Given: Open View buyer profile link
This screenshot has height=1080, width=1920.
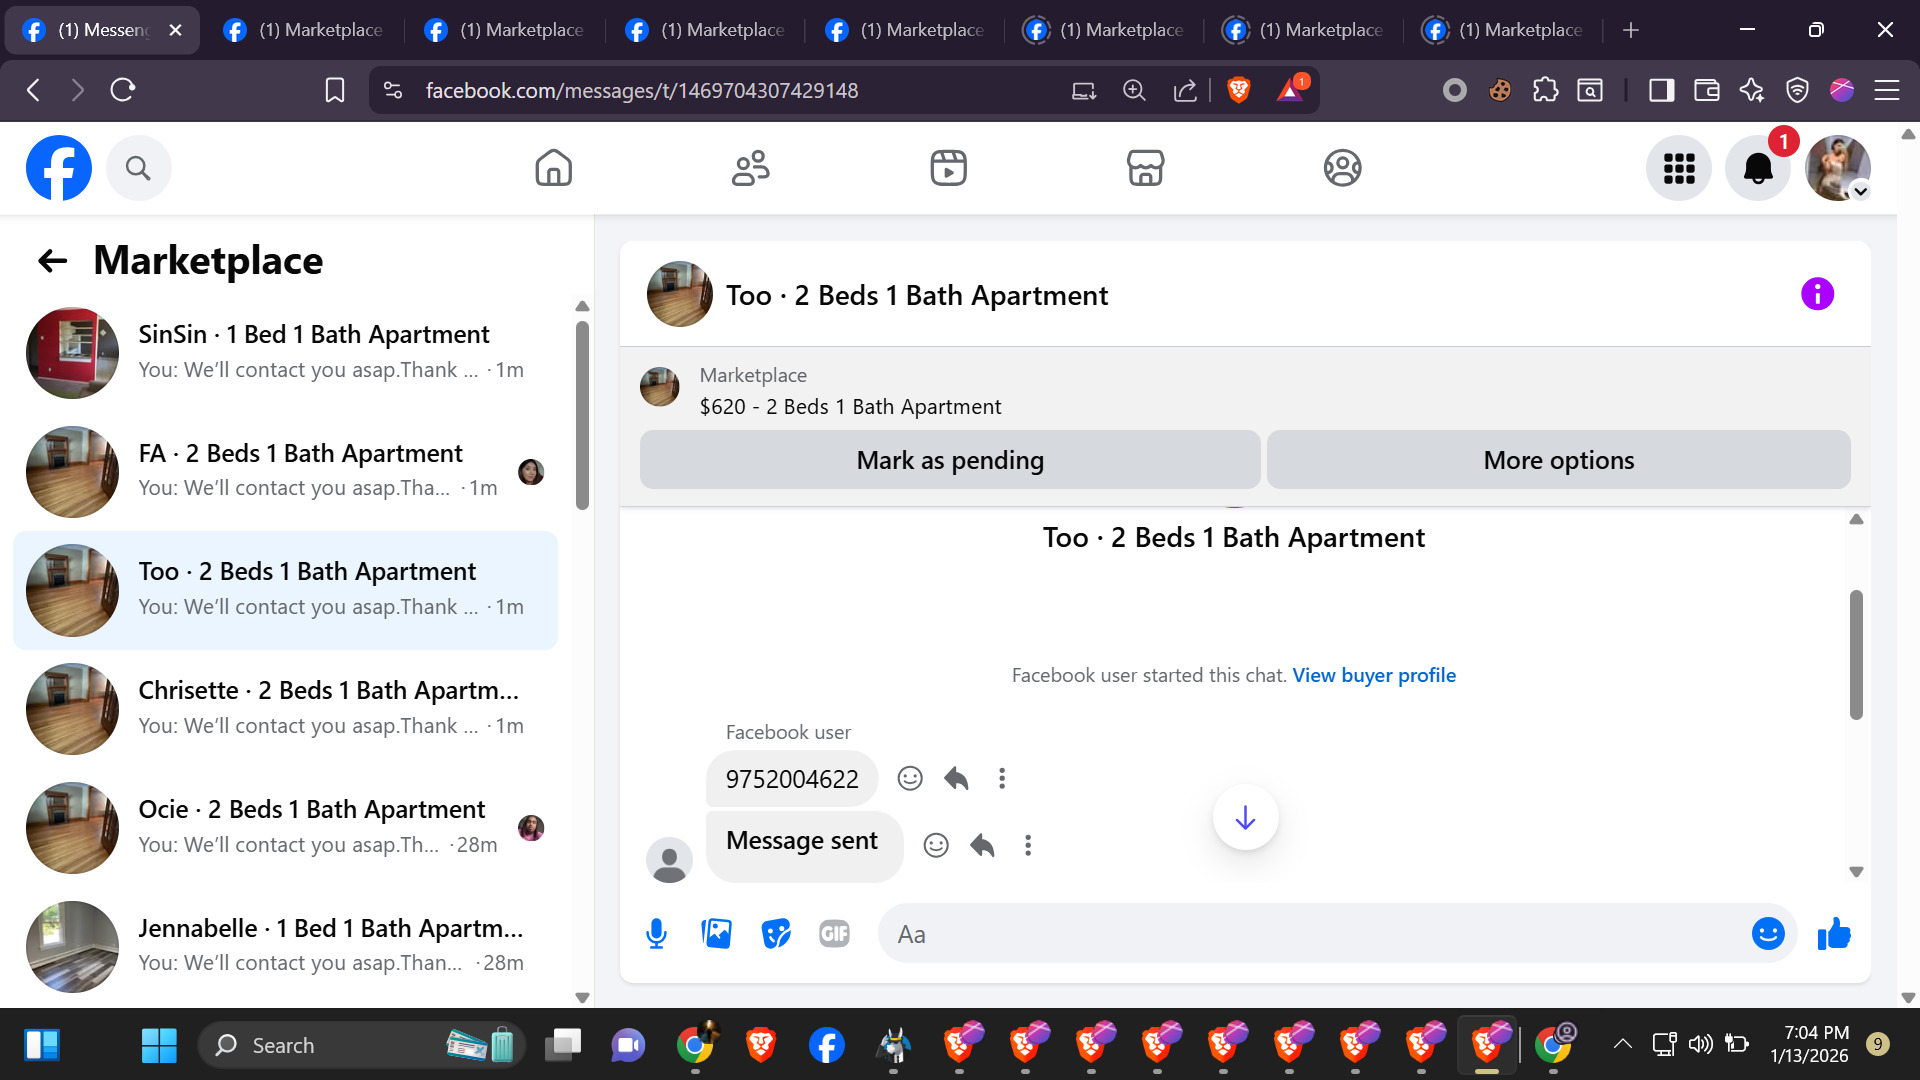Looking at the screenshot, I should 1373,675.
